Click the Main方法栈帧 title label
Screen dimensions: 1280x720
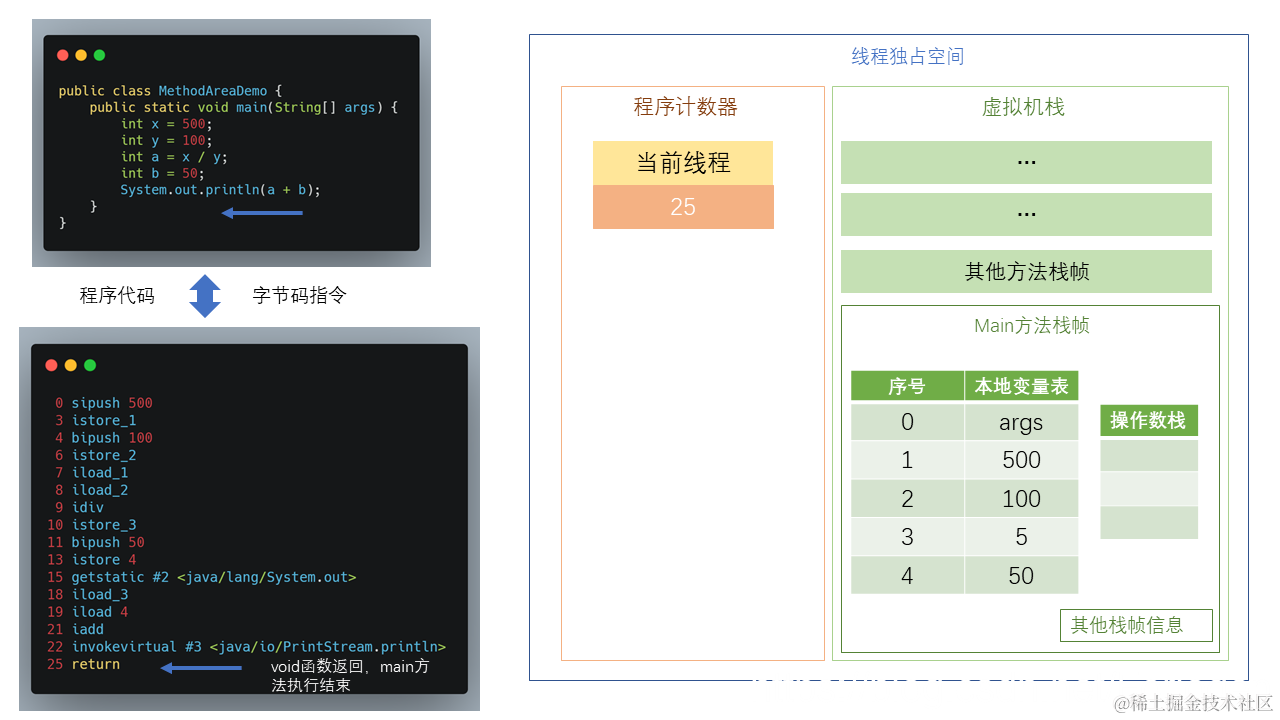coord(1031,326)
